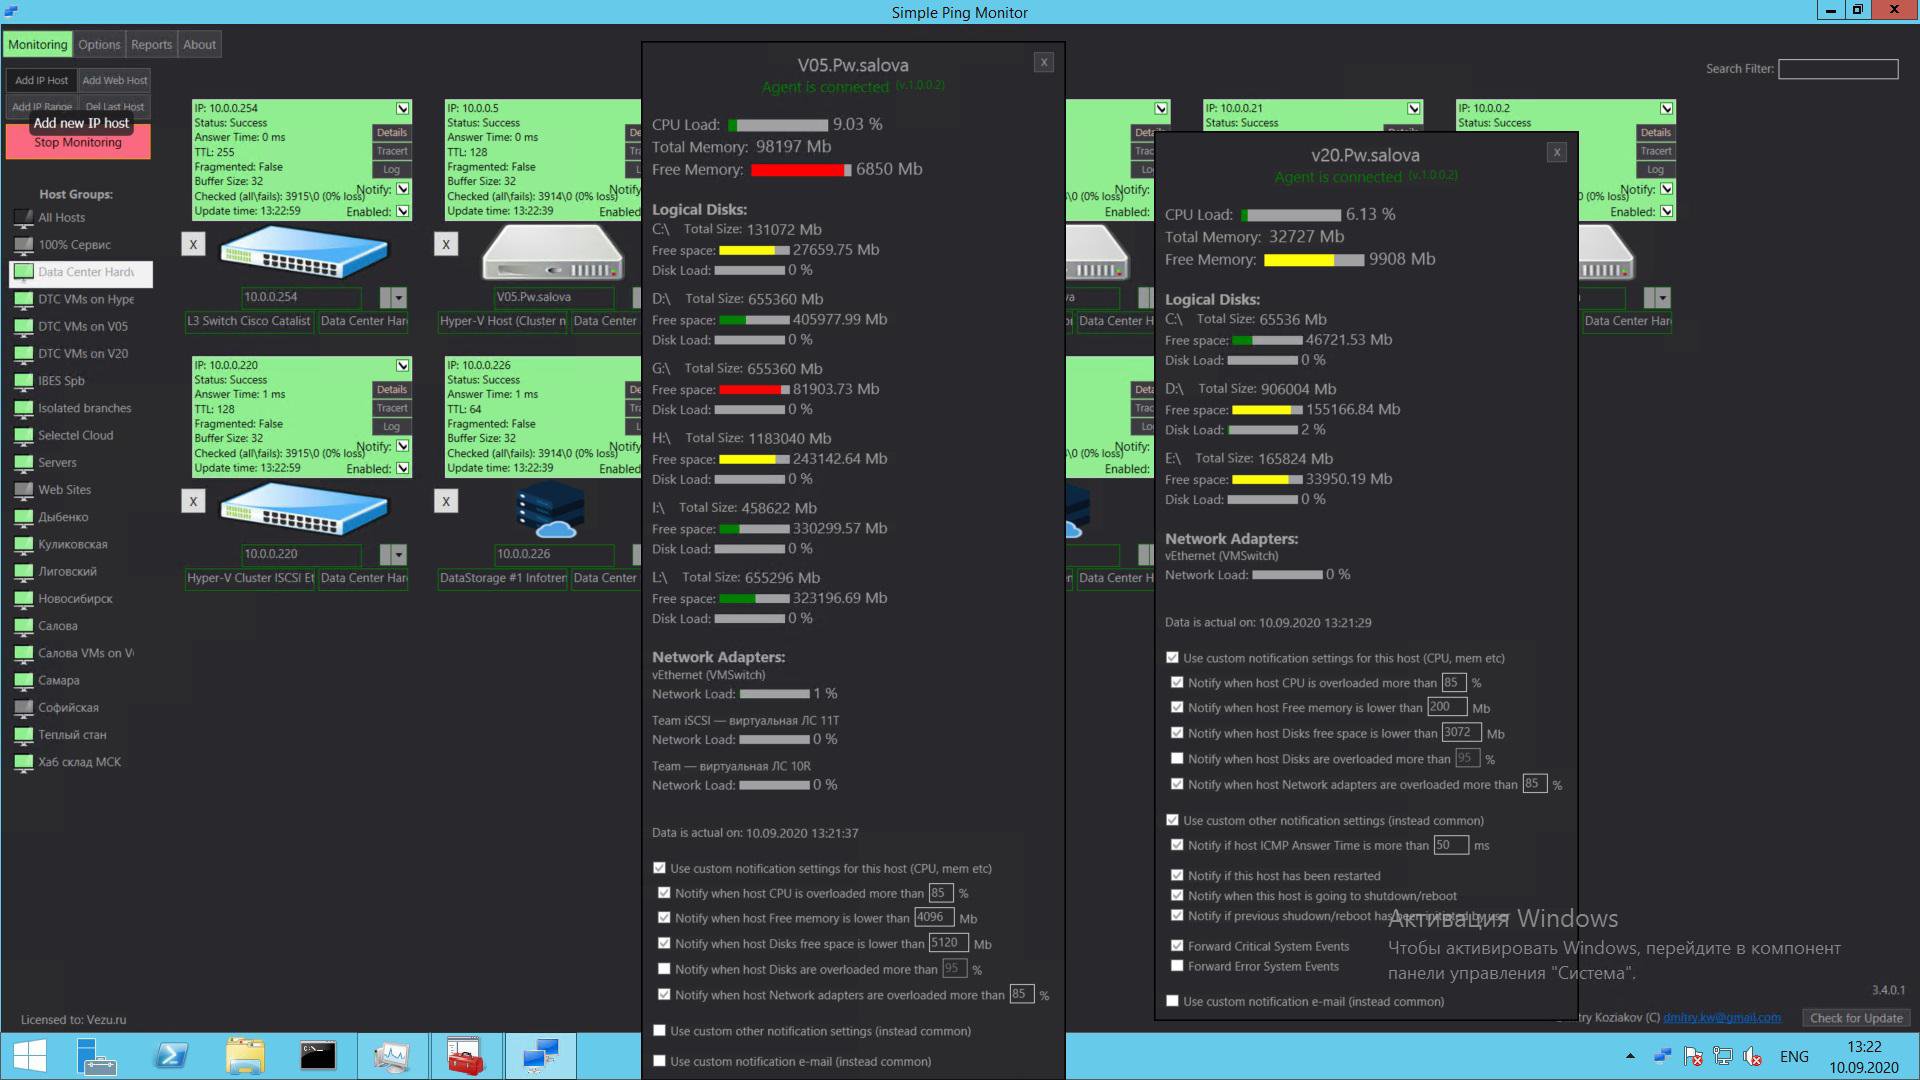This screenshot has width=1920, height=1080.
Task: Open File Explorer from taskbar
Action: pyautogui.click(x=245, y=1056)
